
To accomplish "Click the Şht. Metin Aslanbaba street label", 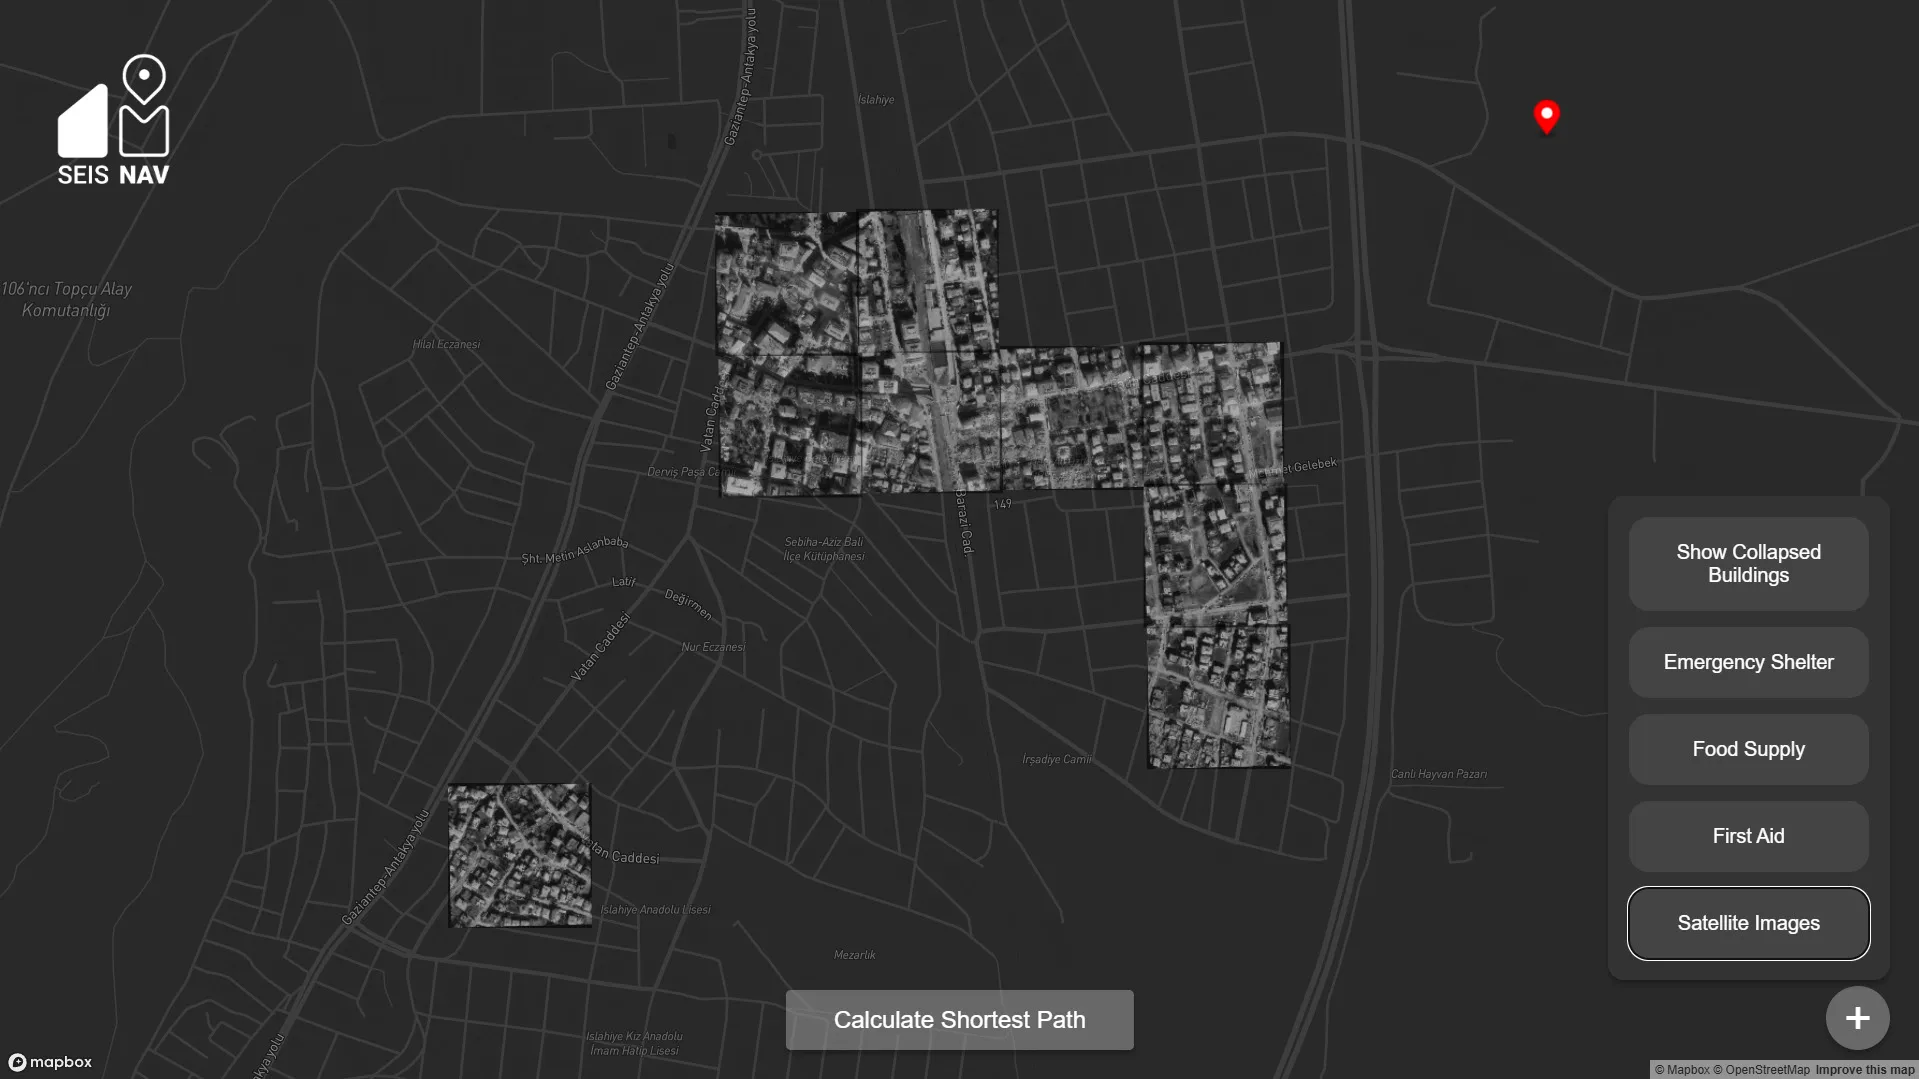I will point(574,550).
